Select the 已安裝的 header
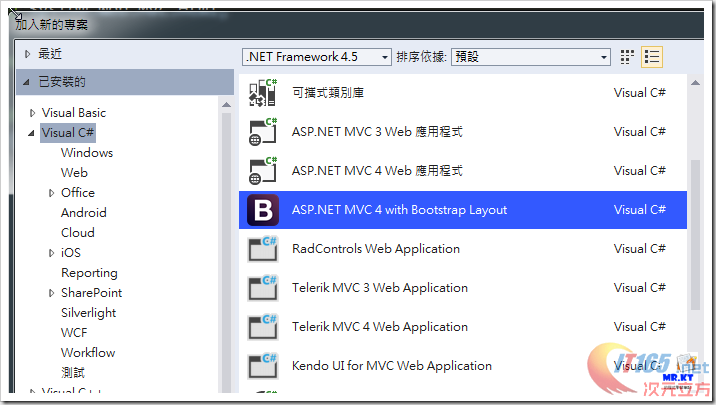Viewport: 716px width, 405px height. (x=125, y=82)
